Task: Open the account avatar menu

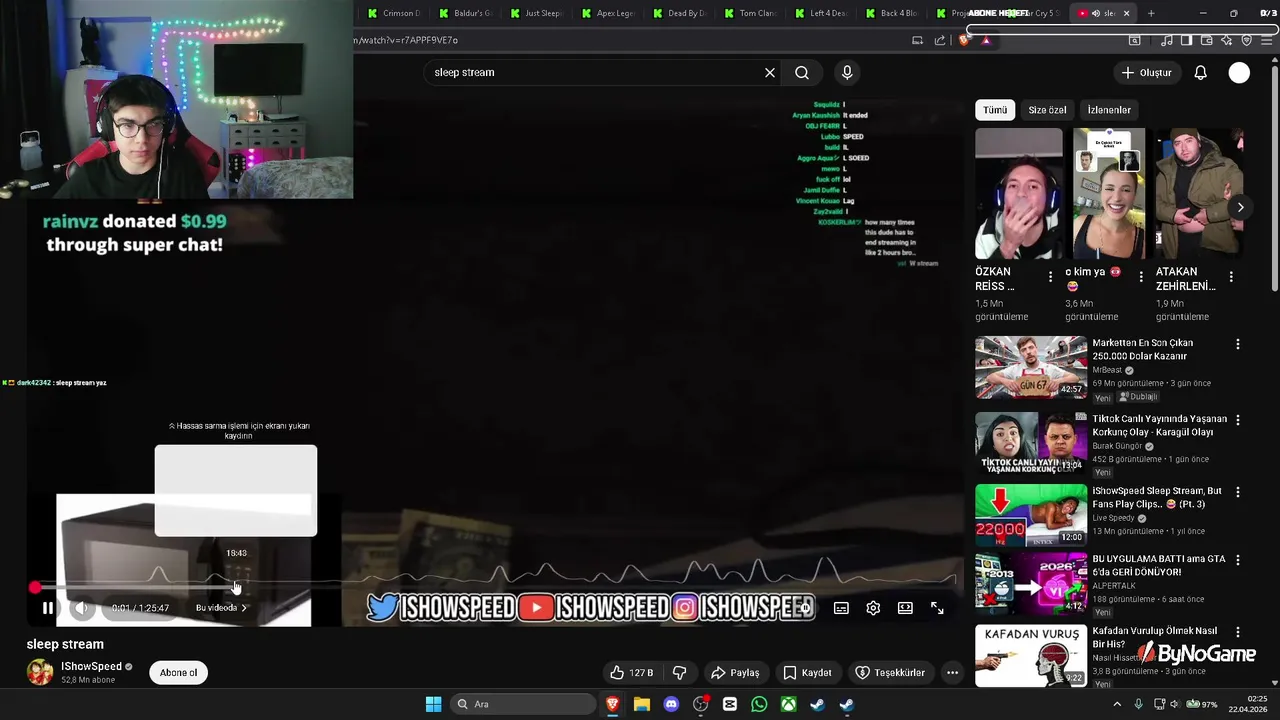Action: point(1239,73)
